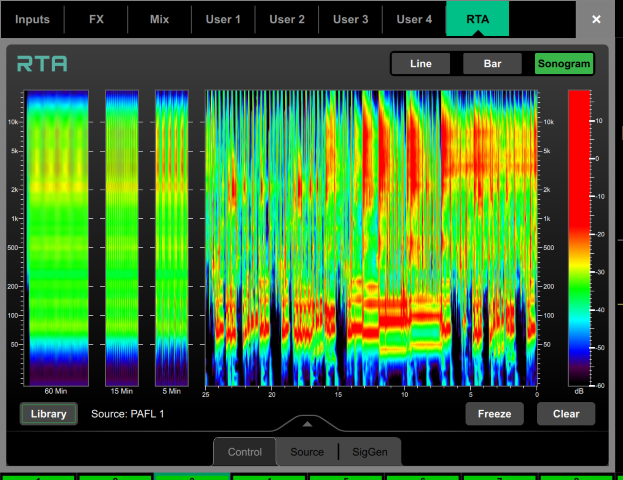Image resolution: width=623 pixels, height=480 pixels.
Task: Go to the Mix tab
Action: (159, 19)
